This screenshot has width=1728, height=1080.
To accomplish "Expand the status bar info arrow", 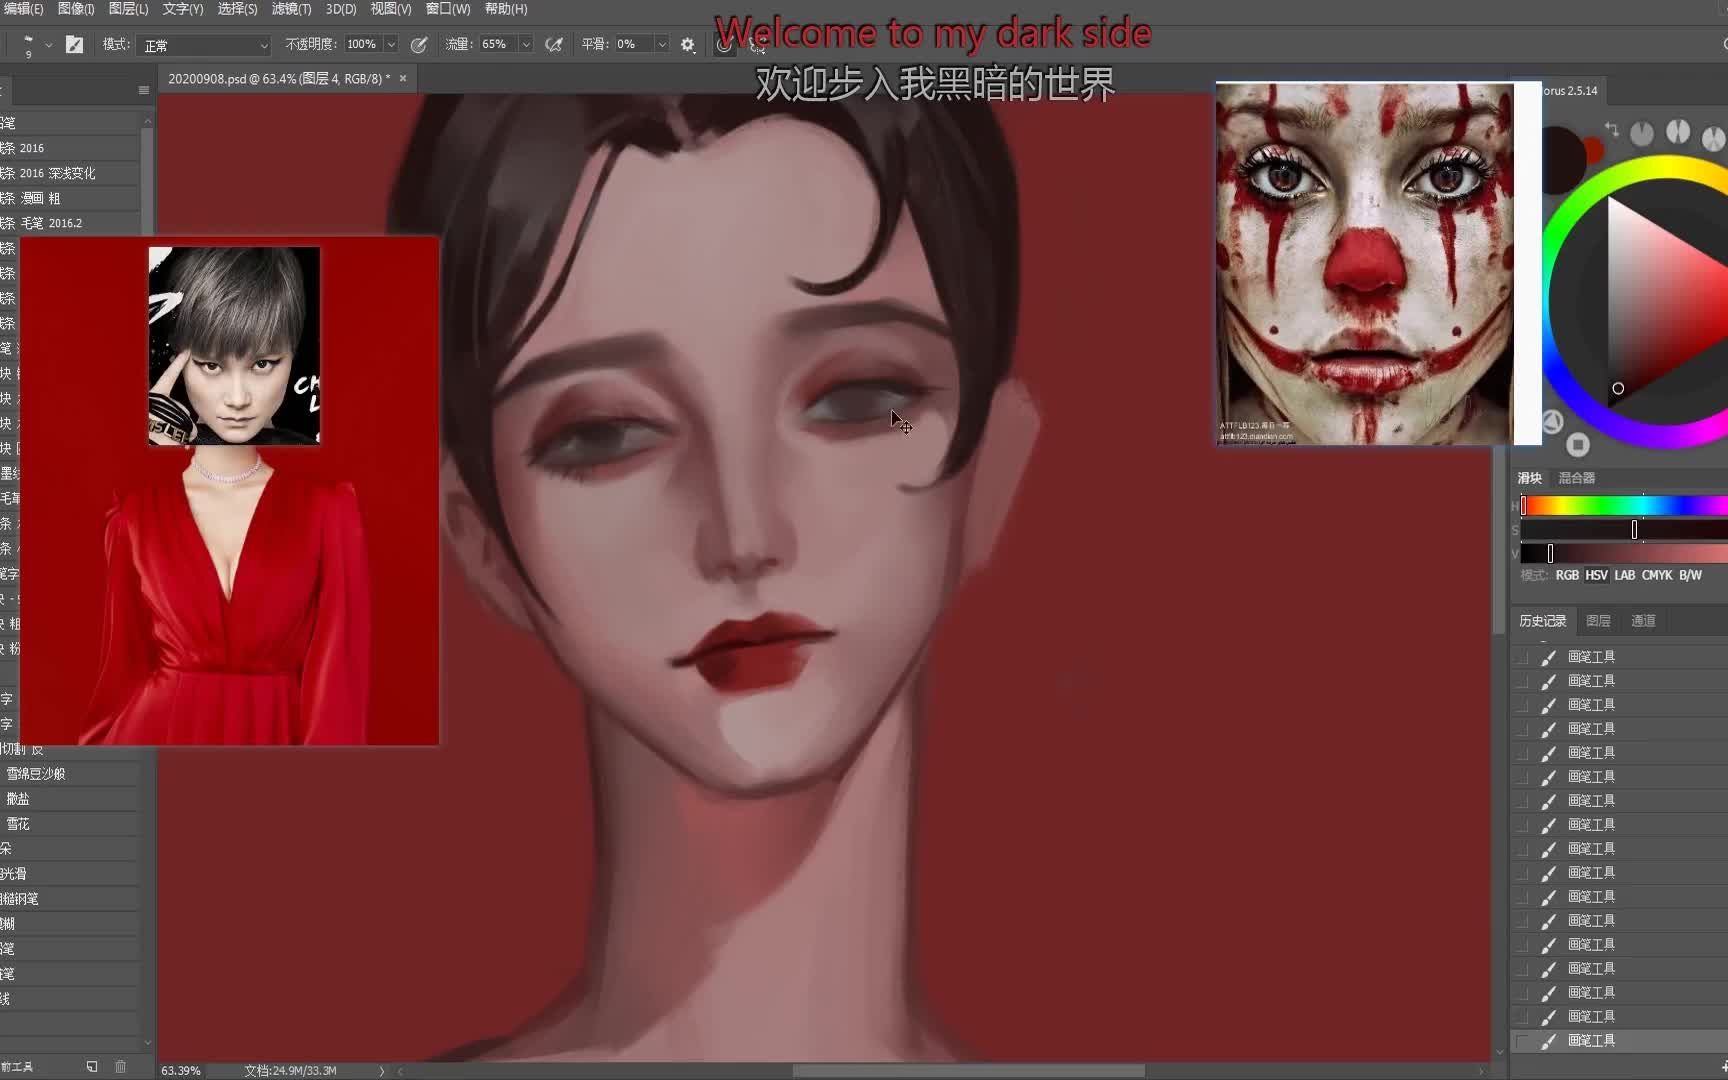I will click(381, 1071).
